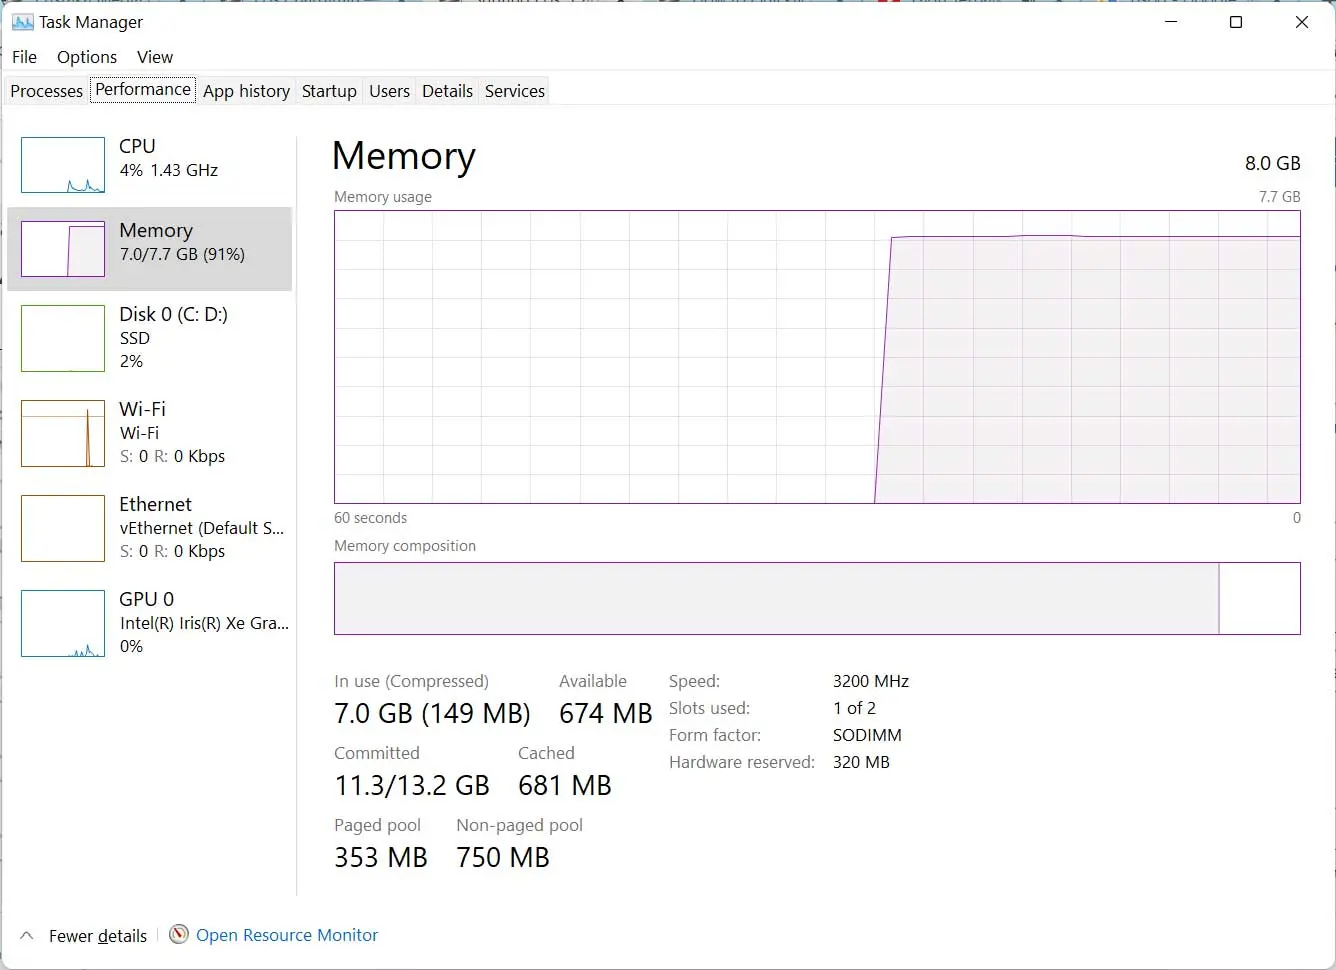Switch to the App history tab
The image size is (1336, 970).
coord(246,91)
